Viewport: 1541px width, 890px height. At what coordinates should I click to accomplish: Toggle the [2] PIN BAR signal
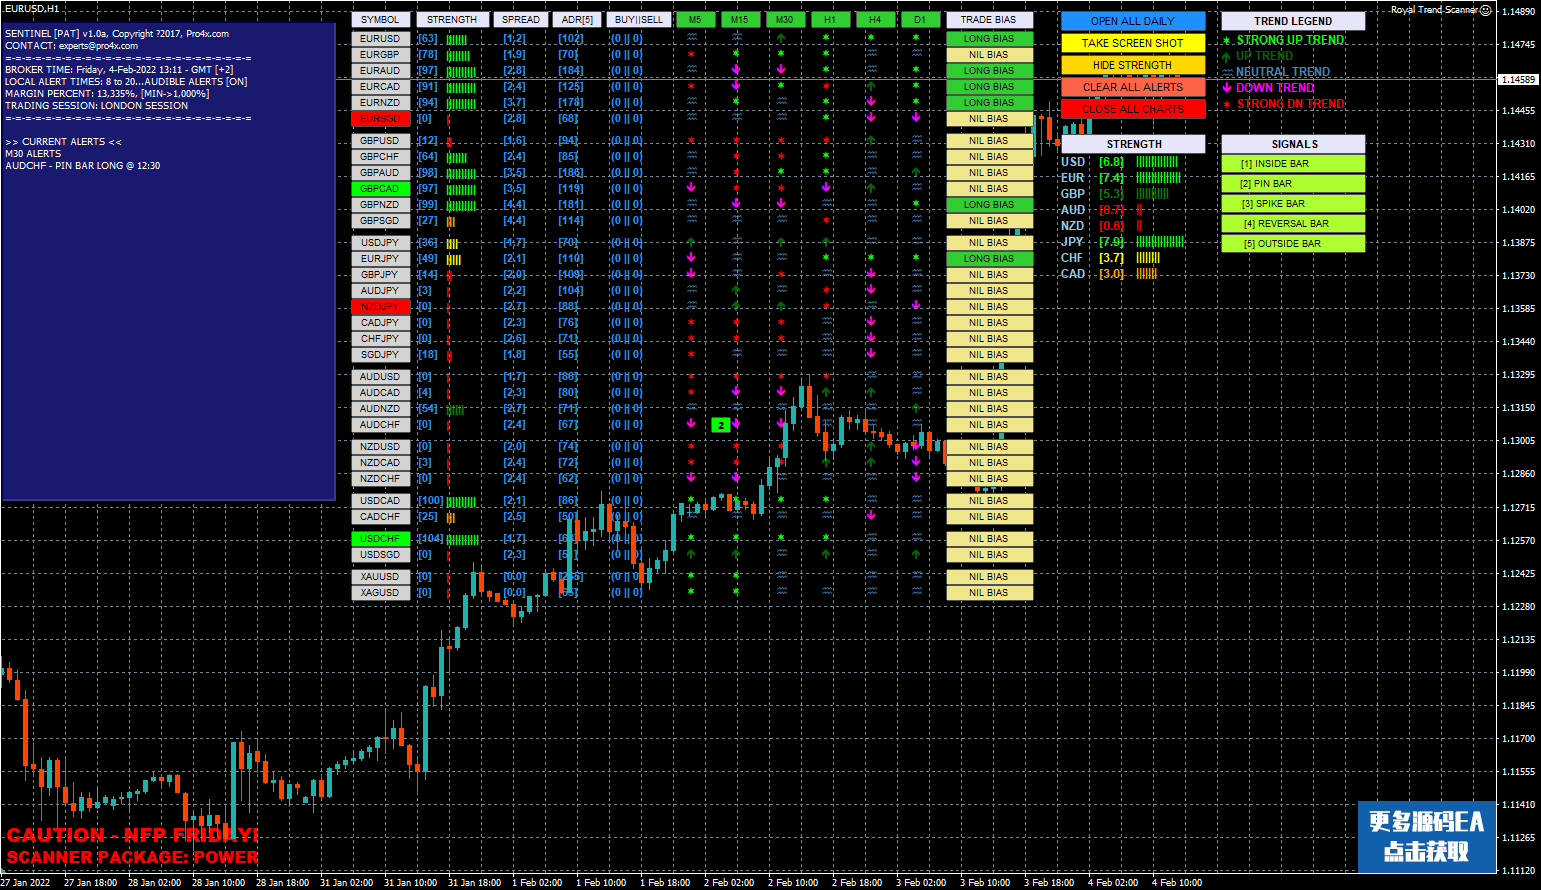click(x=1292, y=184)
